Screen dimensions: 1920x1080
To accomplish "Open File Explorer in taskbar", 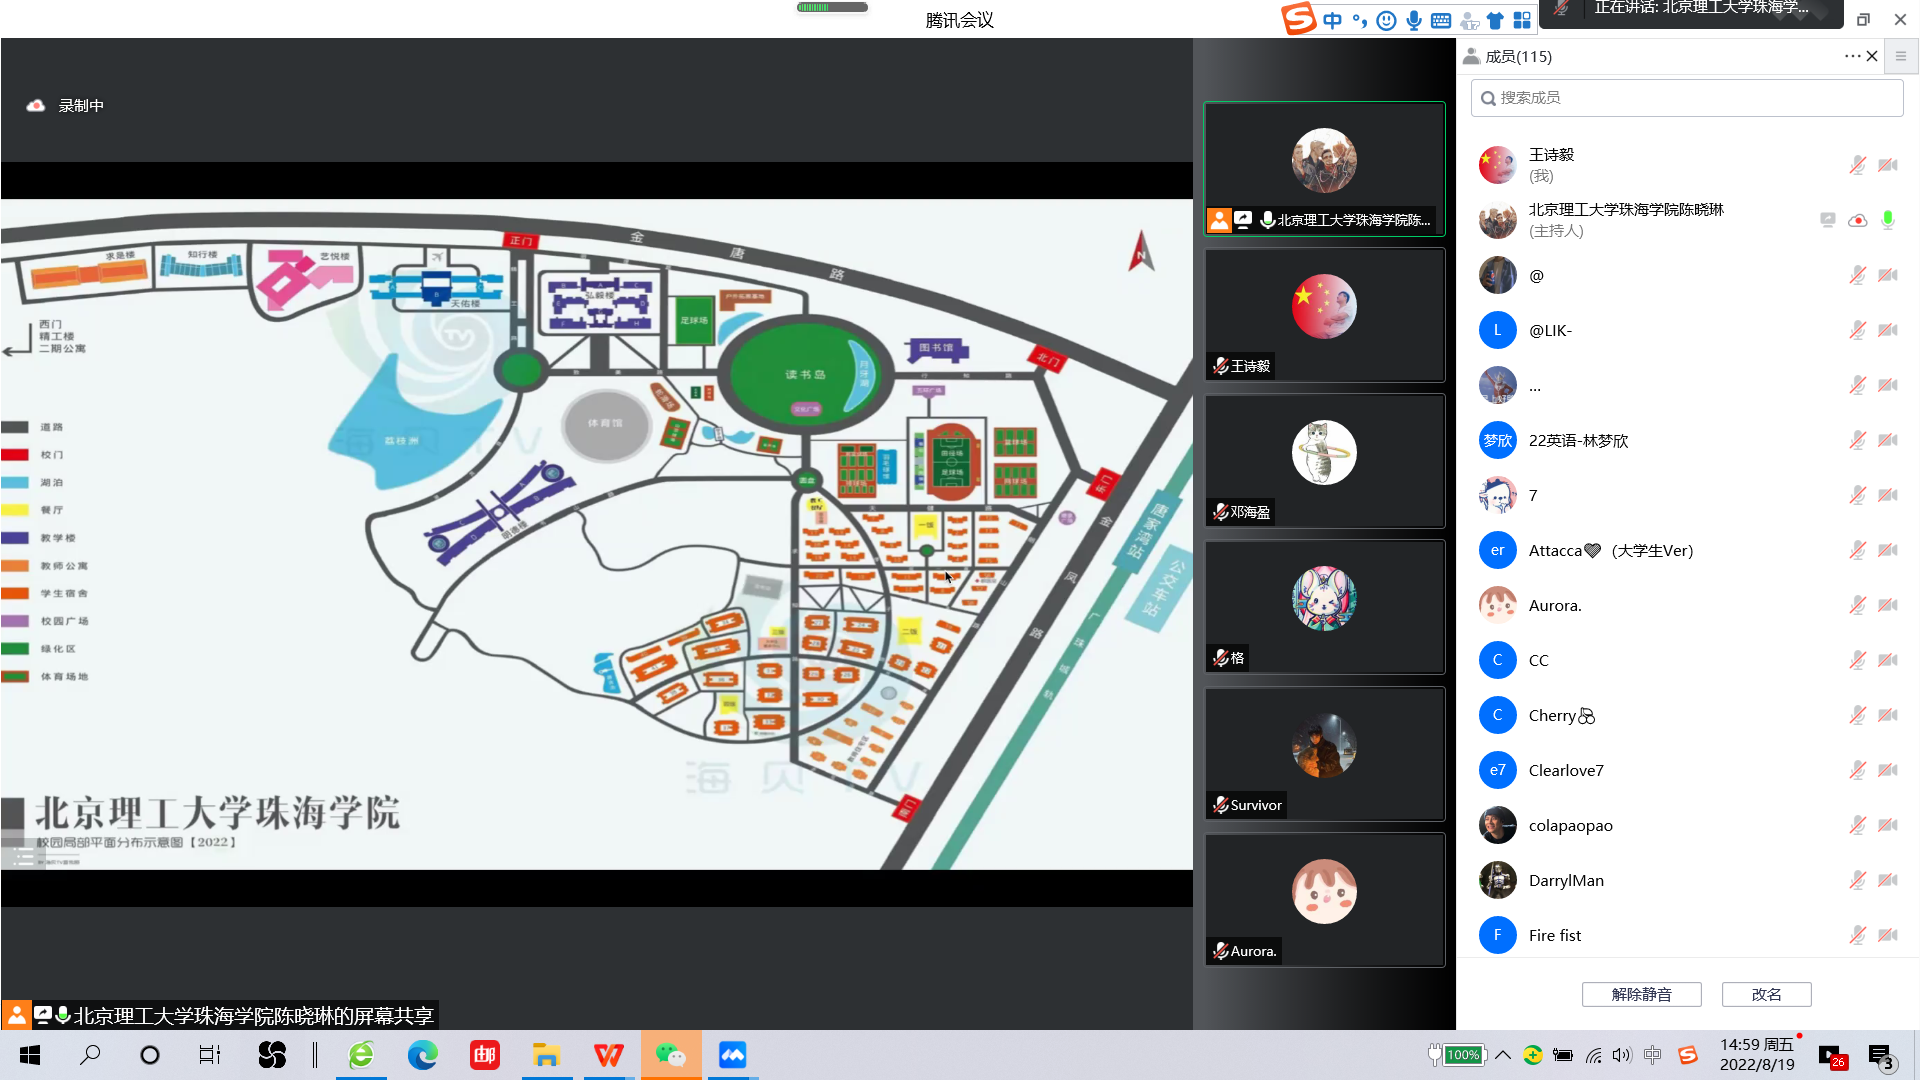I will coord(546,1055).
